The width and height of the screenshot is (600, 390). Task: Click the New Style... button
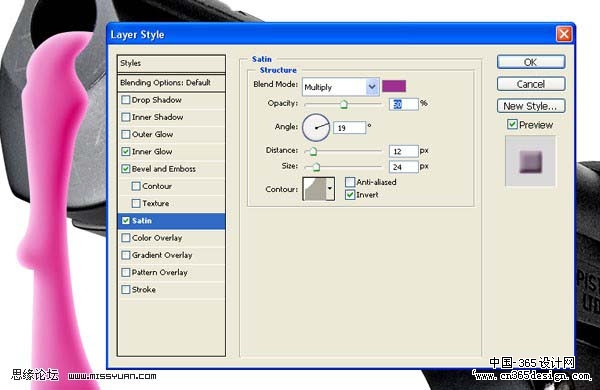531,106
